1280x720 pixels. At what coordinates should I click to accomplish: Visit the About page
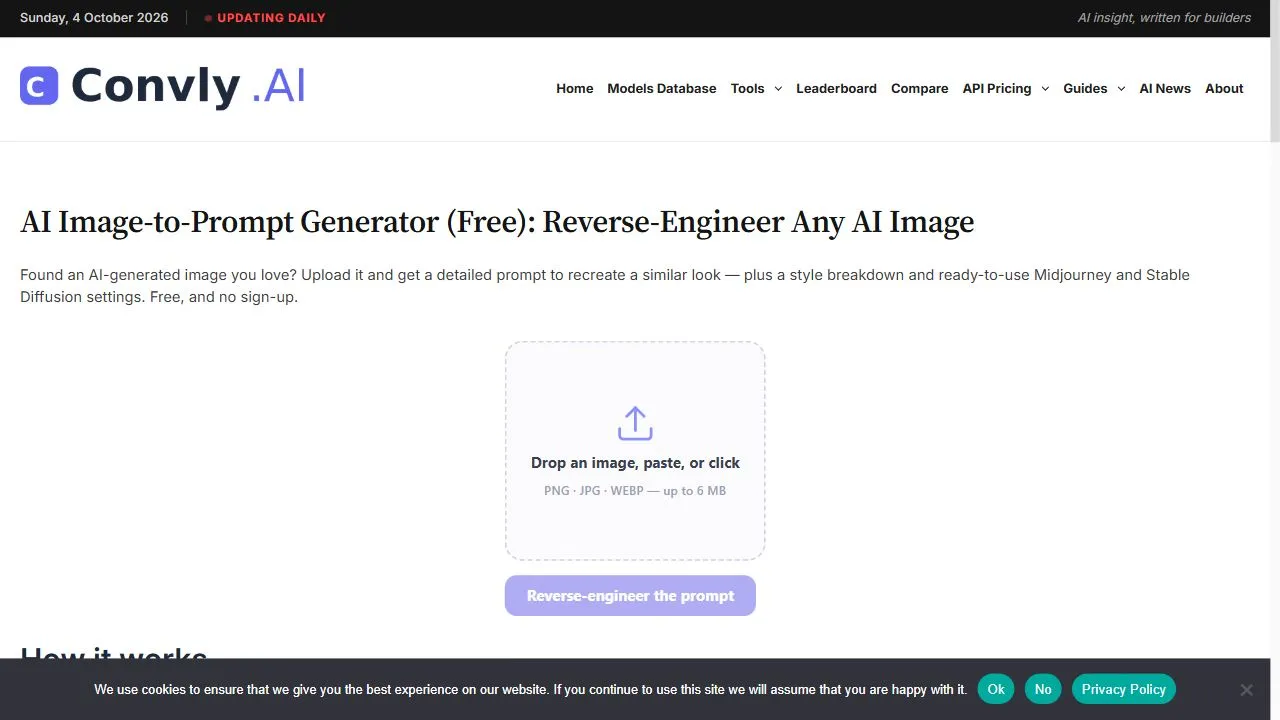pyautogui.click(x=1224, y=89)
